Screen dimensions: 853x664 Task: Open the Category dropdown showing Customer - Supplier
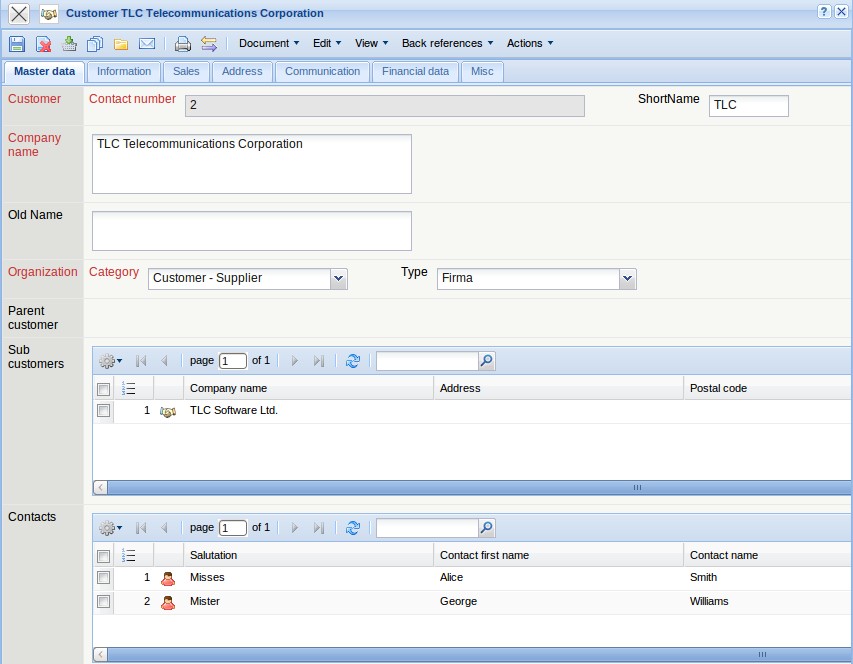click(x=338, y=279)
